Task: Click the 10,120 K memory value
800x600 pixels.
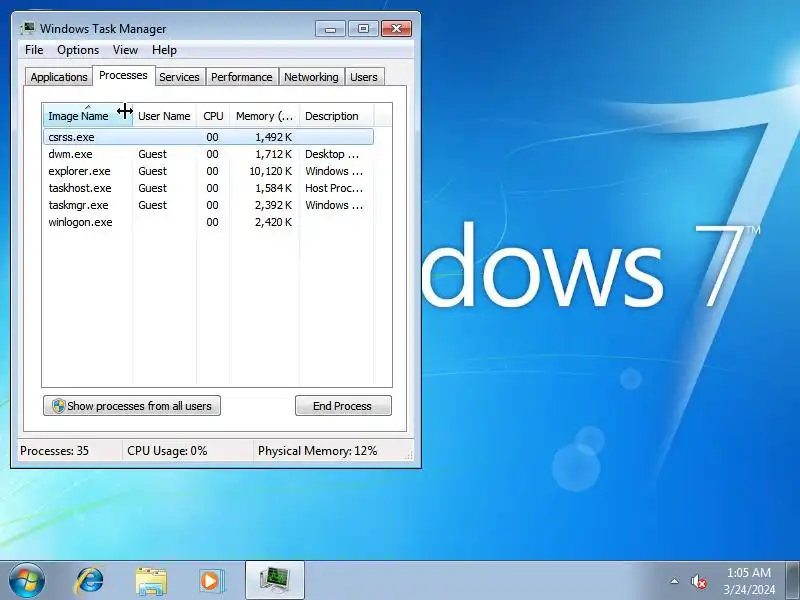Action: click(270, 171)
